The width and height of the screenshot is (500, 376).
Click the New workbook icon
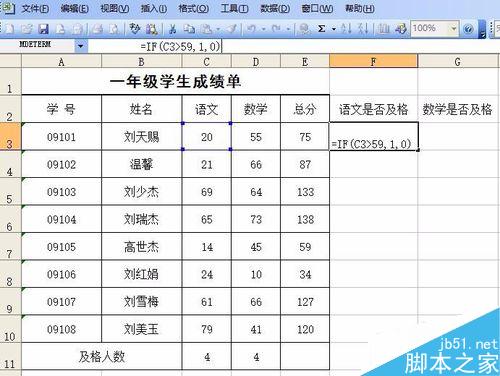(x=9, y=29)
